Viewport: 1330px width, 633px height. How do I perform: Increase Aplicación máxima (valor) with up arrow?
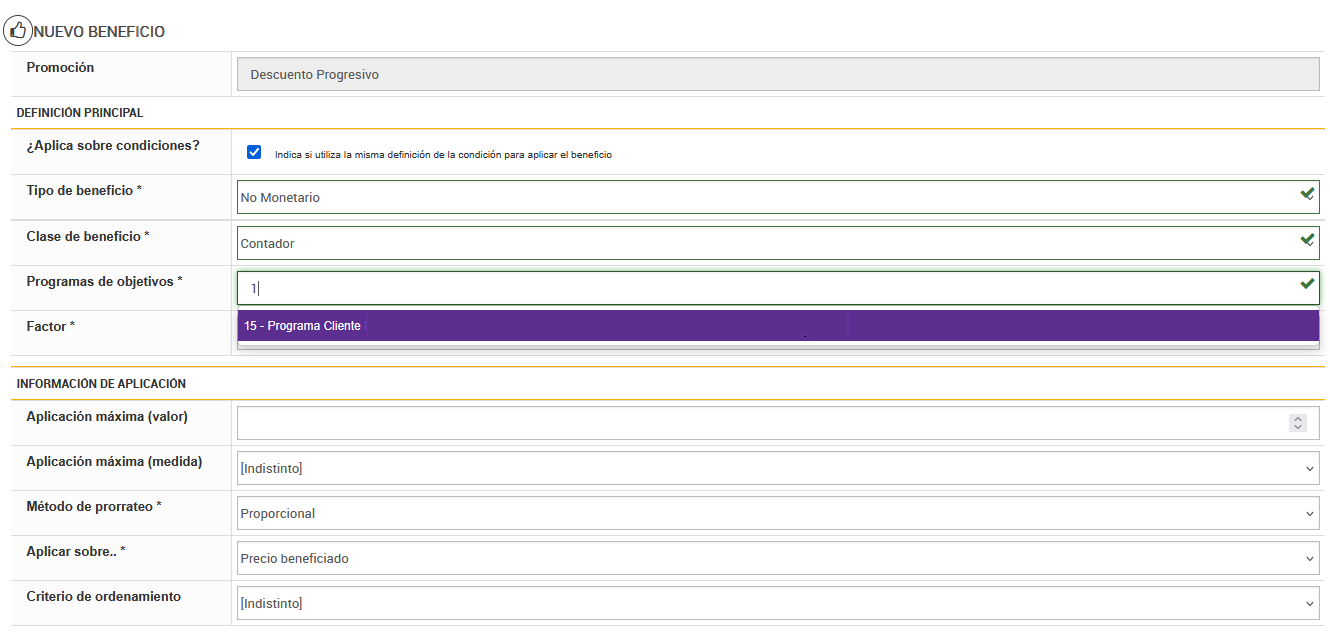coord(1298,419)
